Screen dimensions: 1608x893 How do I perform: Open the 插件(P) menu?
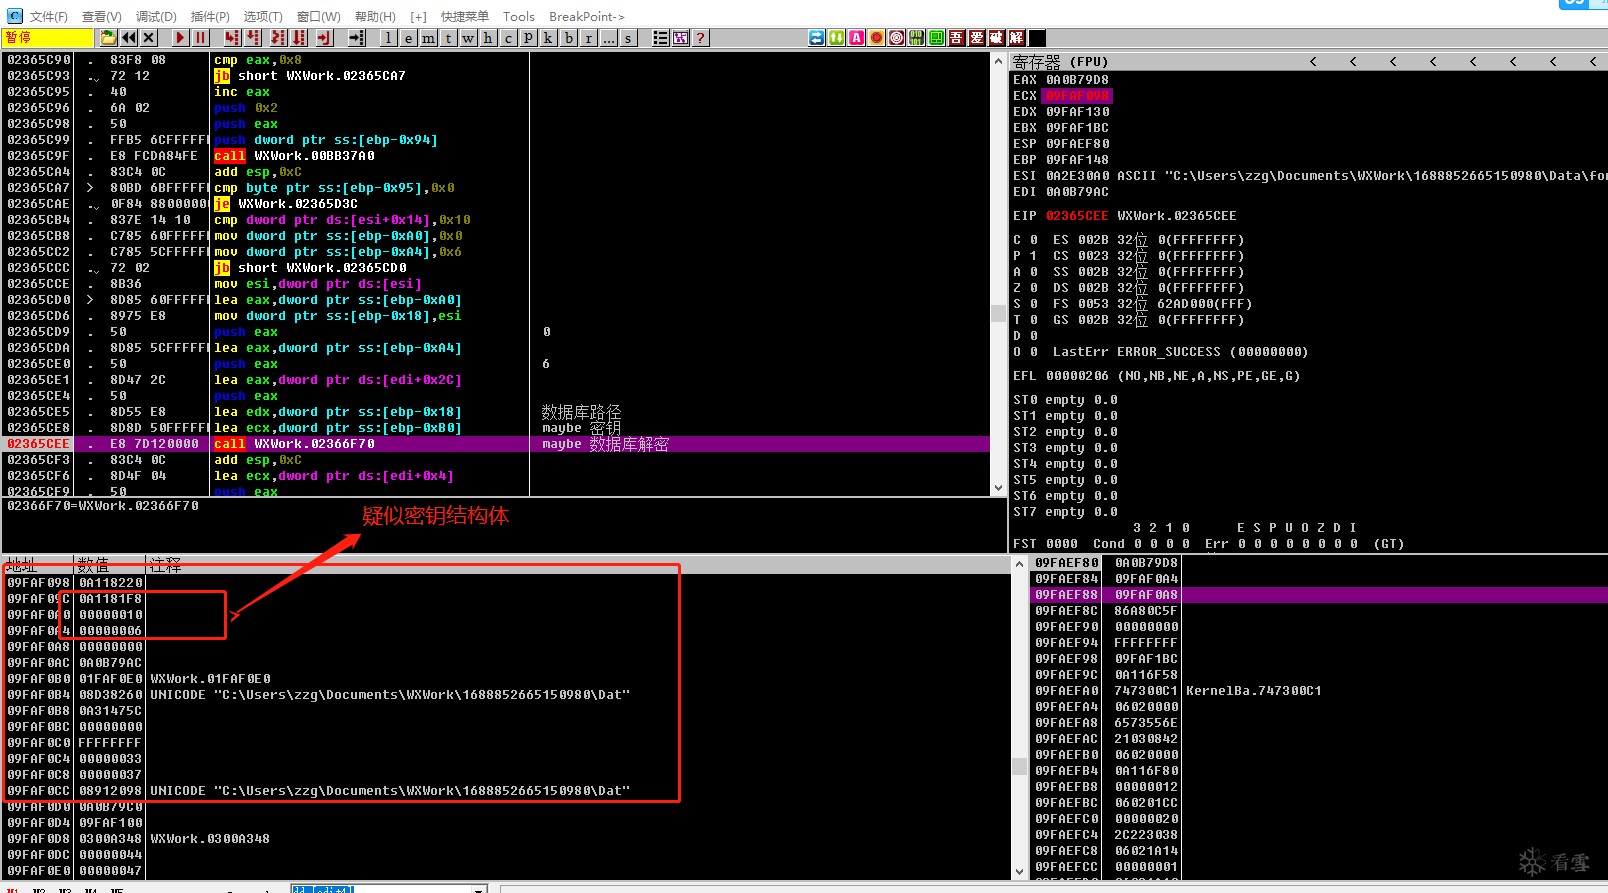(210, 16)
